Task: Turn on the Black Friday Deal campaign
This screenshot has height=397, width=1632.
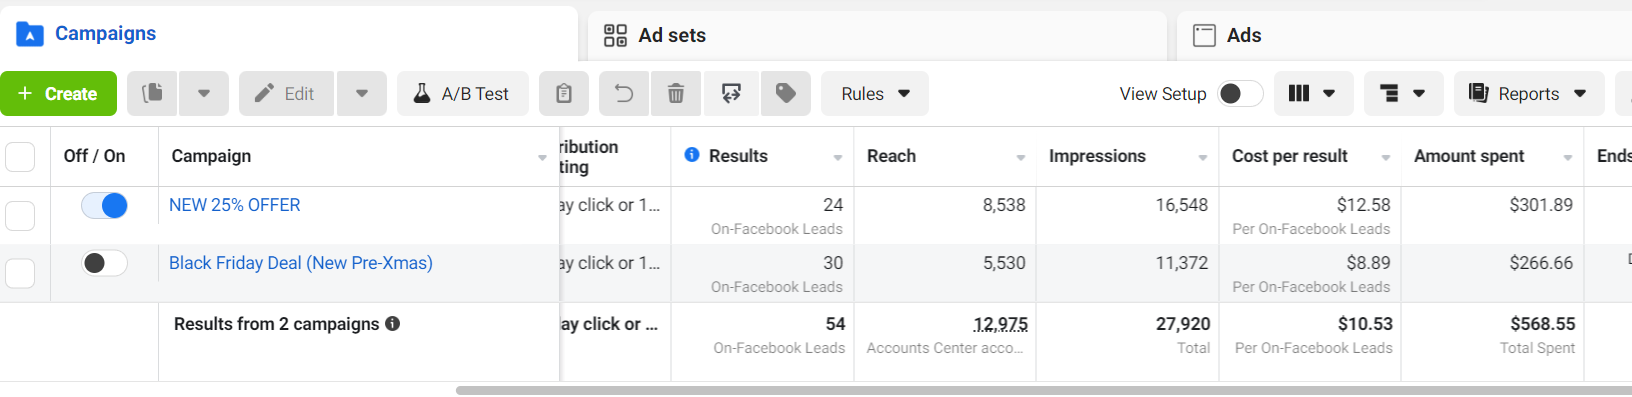Action: 104,263
